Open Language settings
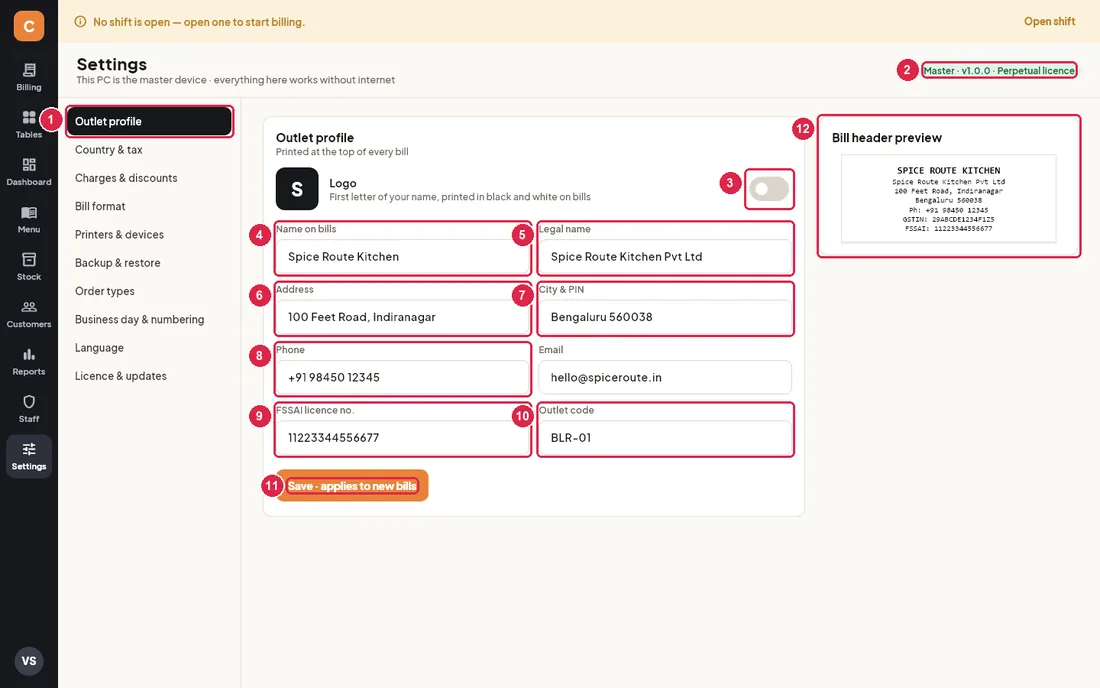Image resolution: width=1100 pixels, height=688 pixels. 149,348
